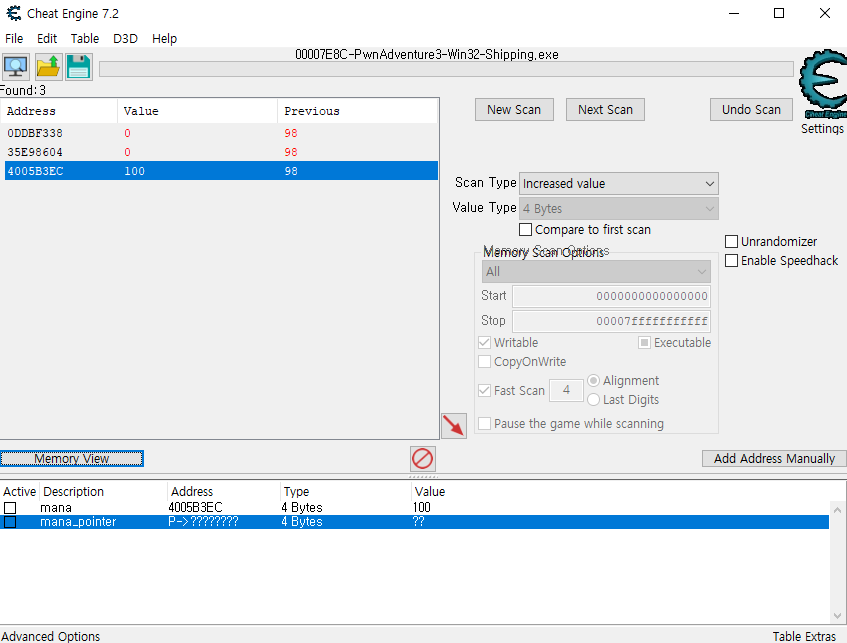Click the New Scan button
Image resolution: width=847 pixels, height=643 pixels.
(x=514, y=110)
